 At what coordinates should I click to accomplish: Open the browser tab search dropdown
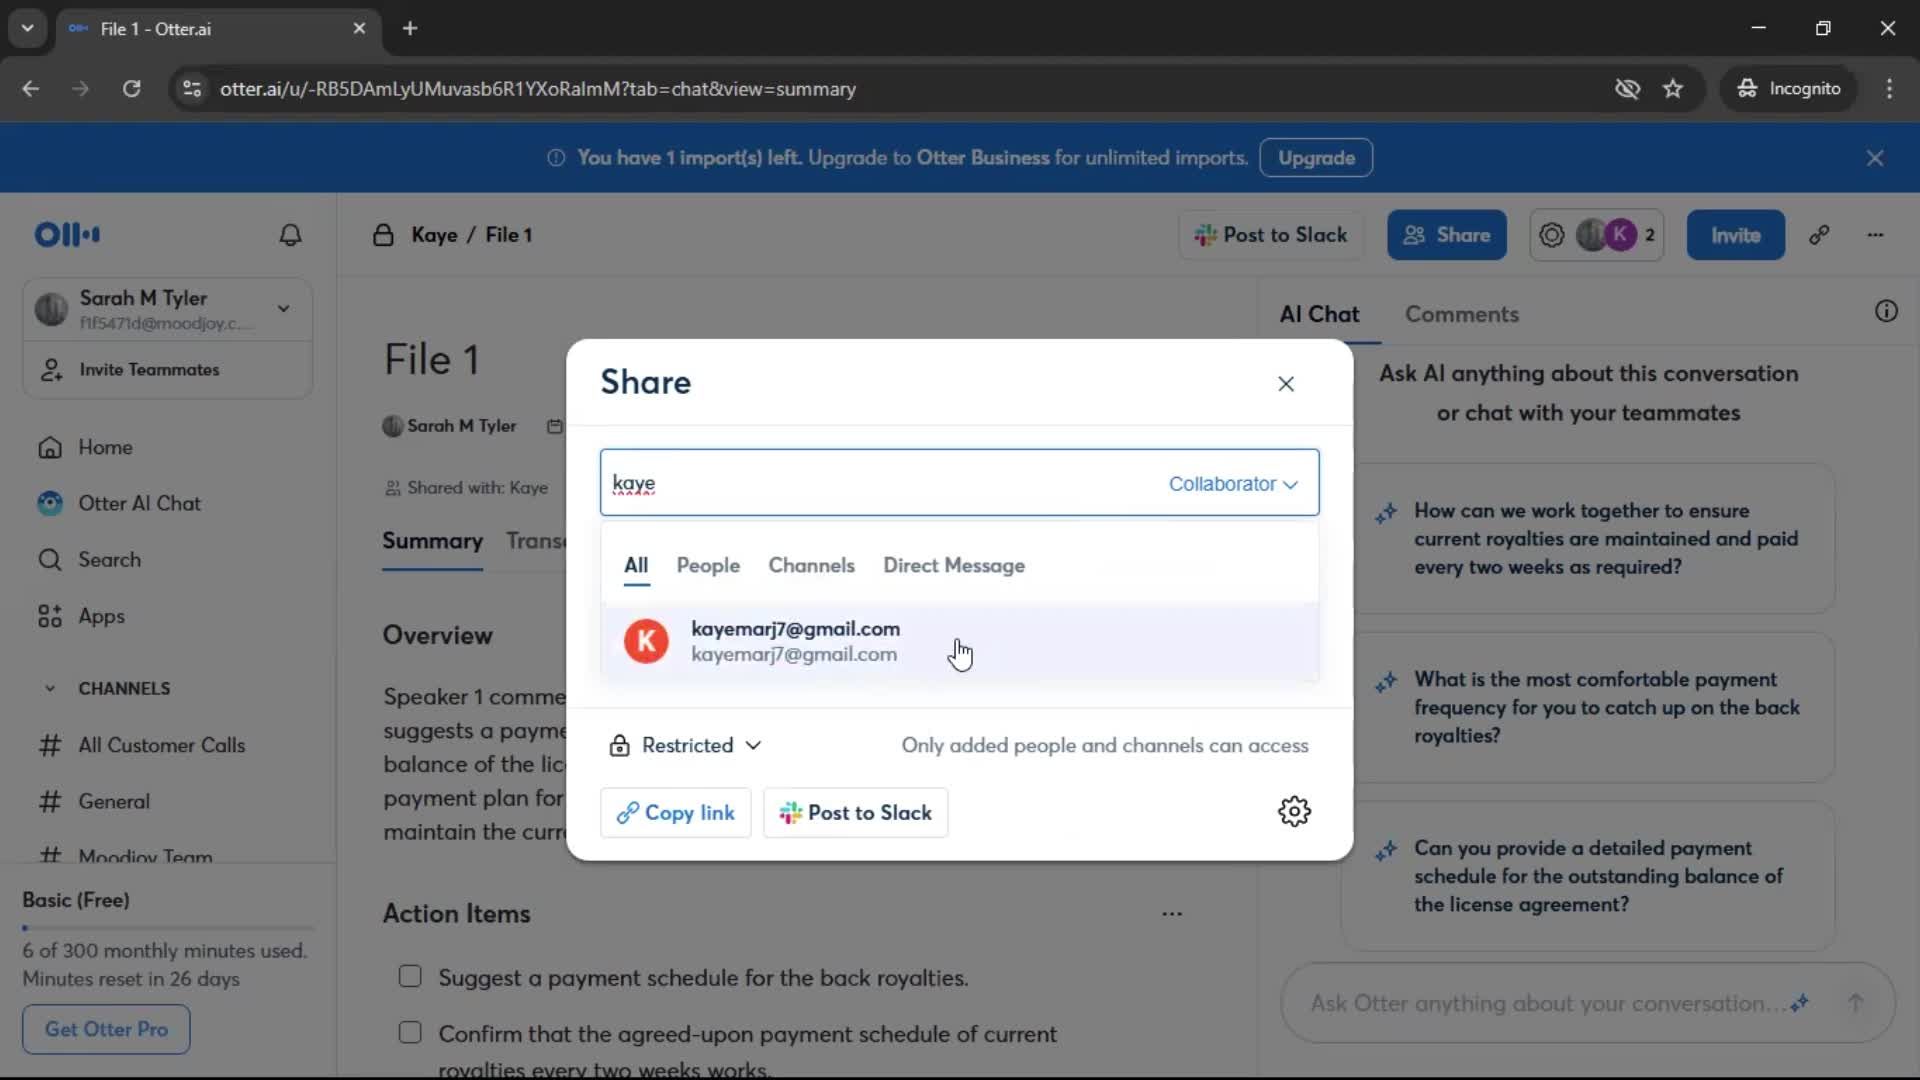click(28, 28)
